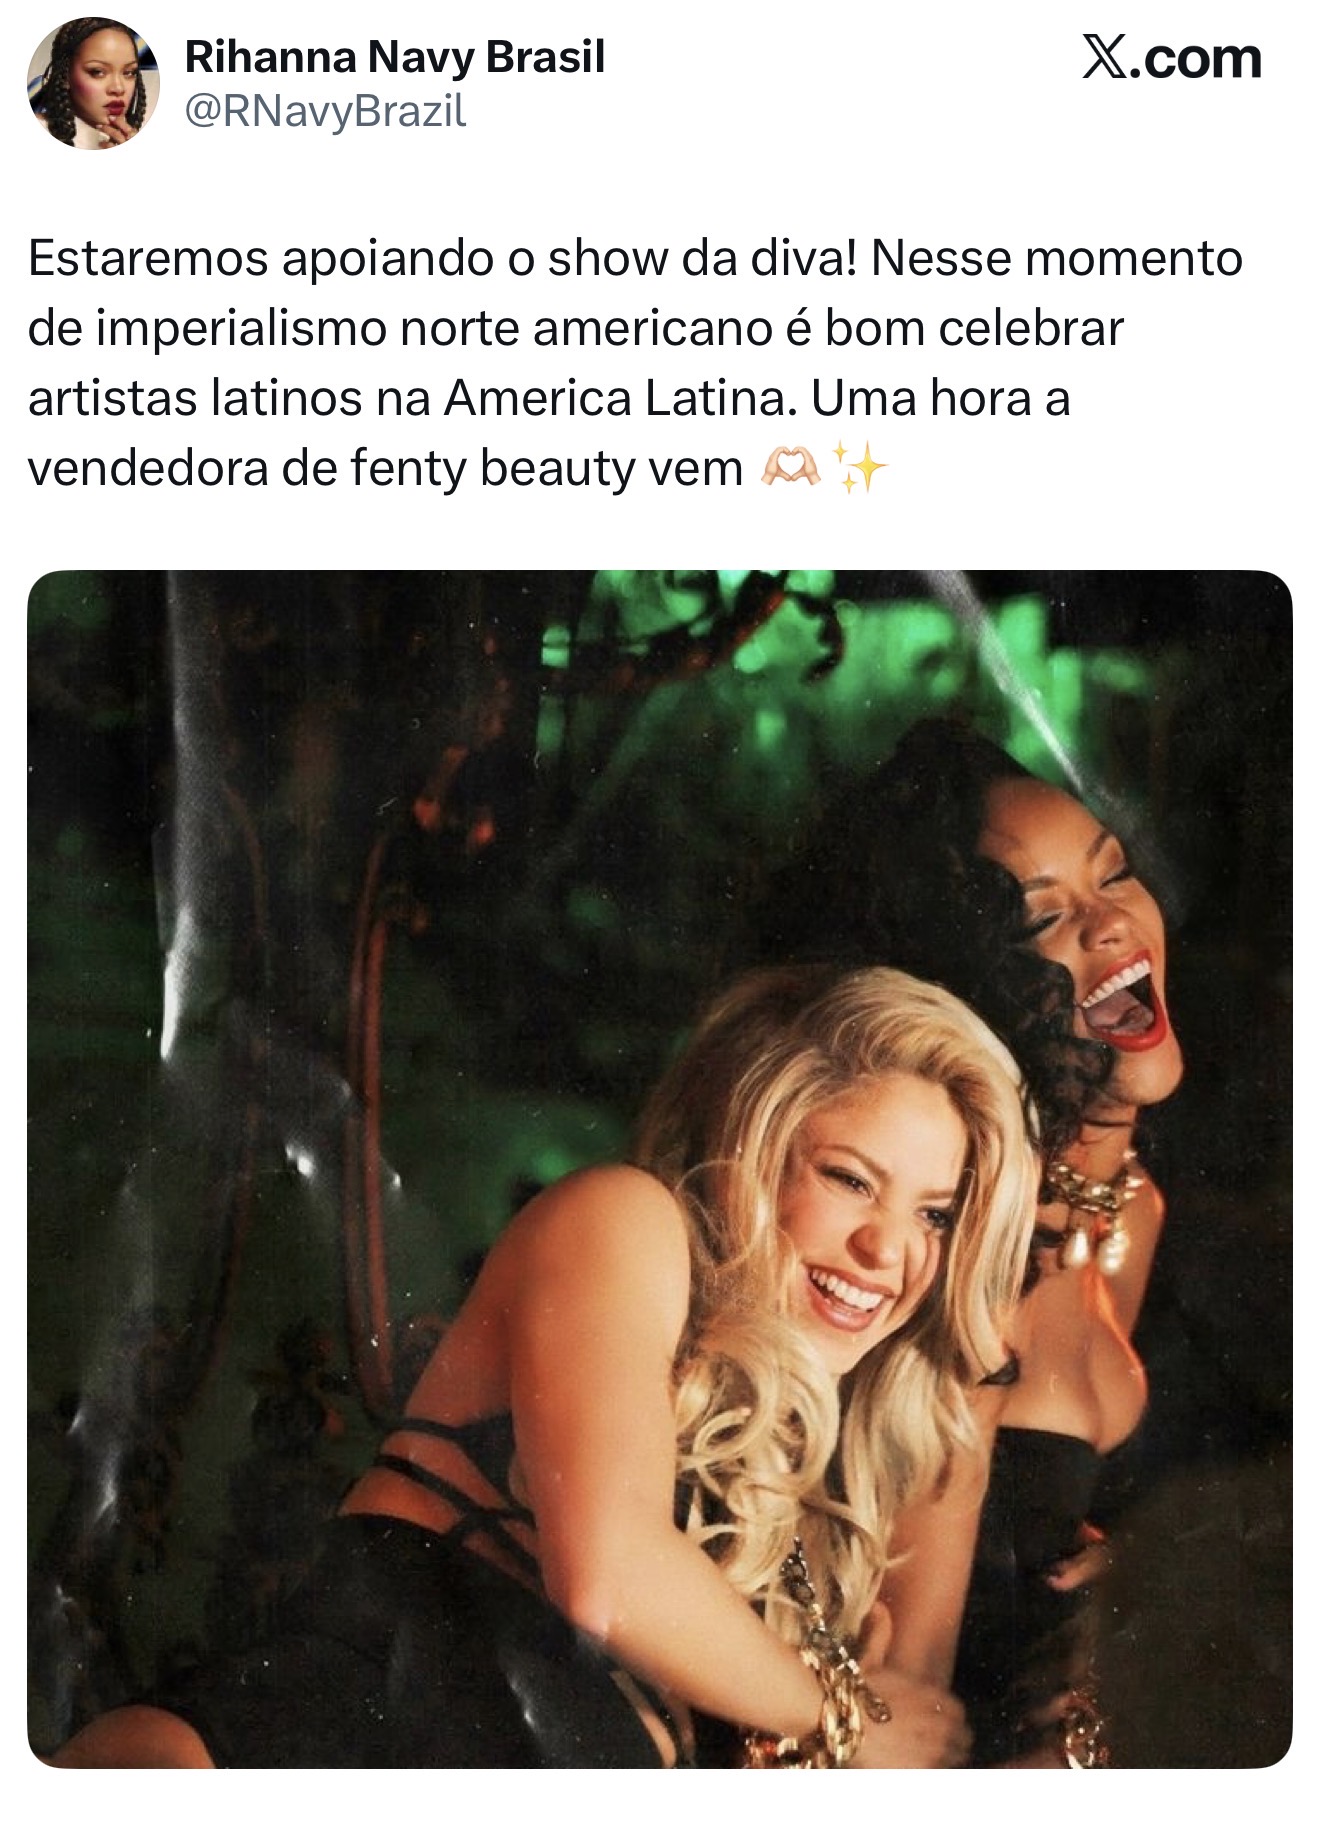Image resolution: width=1320 pixels, height=1836 pixels.
Task: Open the attached tweet photo
Action: tap(660, 1169)
